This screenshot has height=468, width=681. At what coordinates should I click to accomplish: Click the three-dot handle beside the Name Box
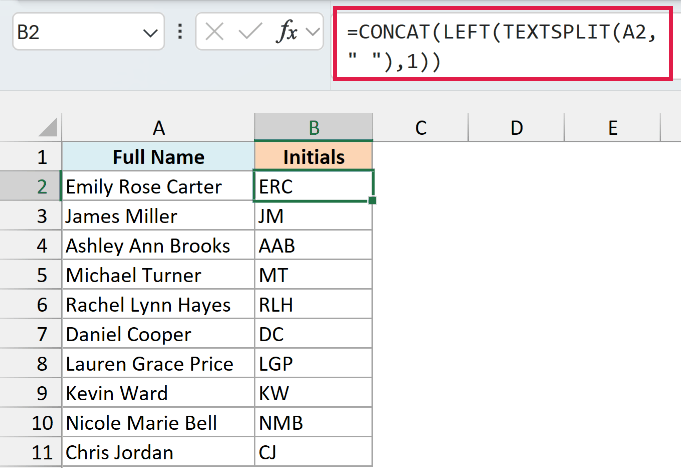tap(180, 32)
